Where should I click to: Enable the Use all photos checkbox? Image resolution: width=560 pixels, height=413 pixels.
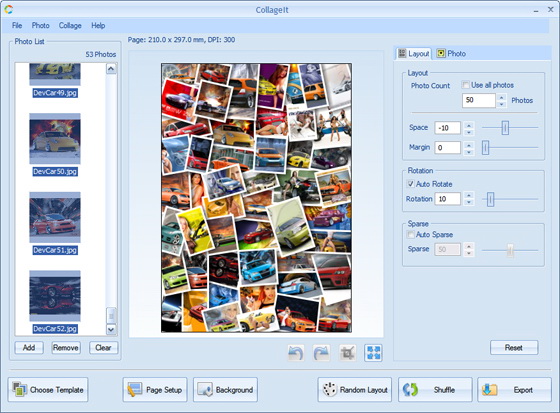(x=465, y=85)
